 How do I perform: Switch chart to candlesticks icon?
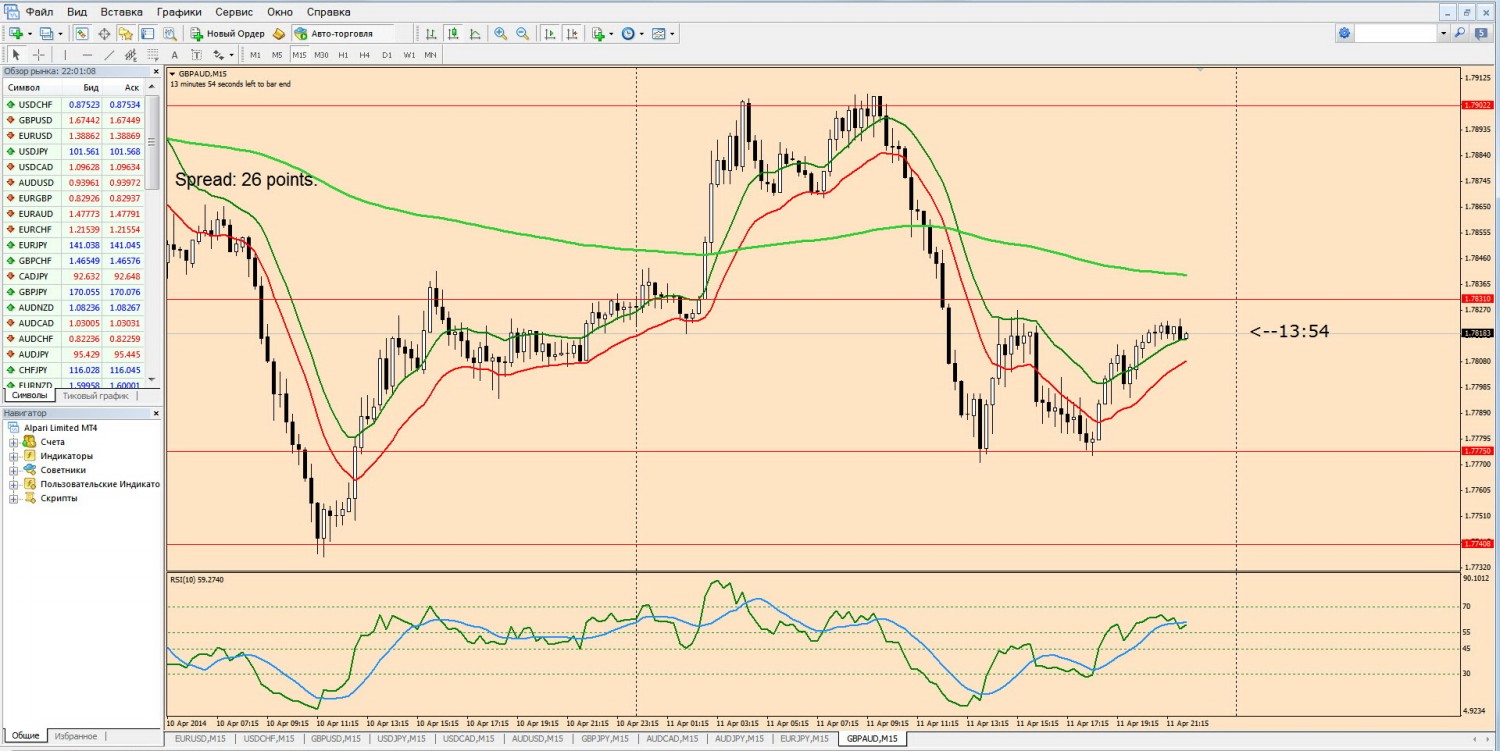(x=453, y=33)
